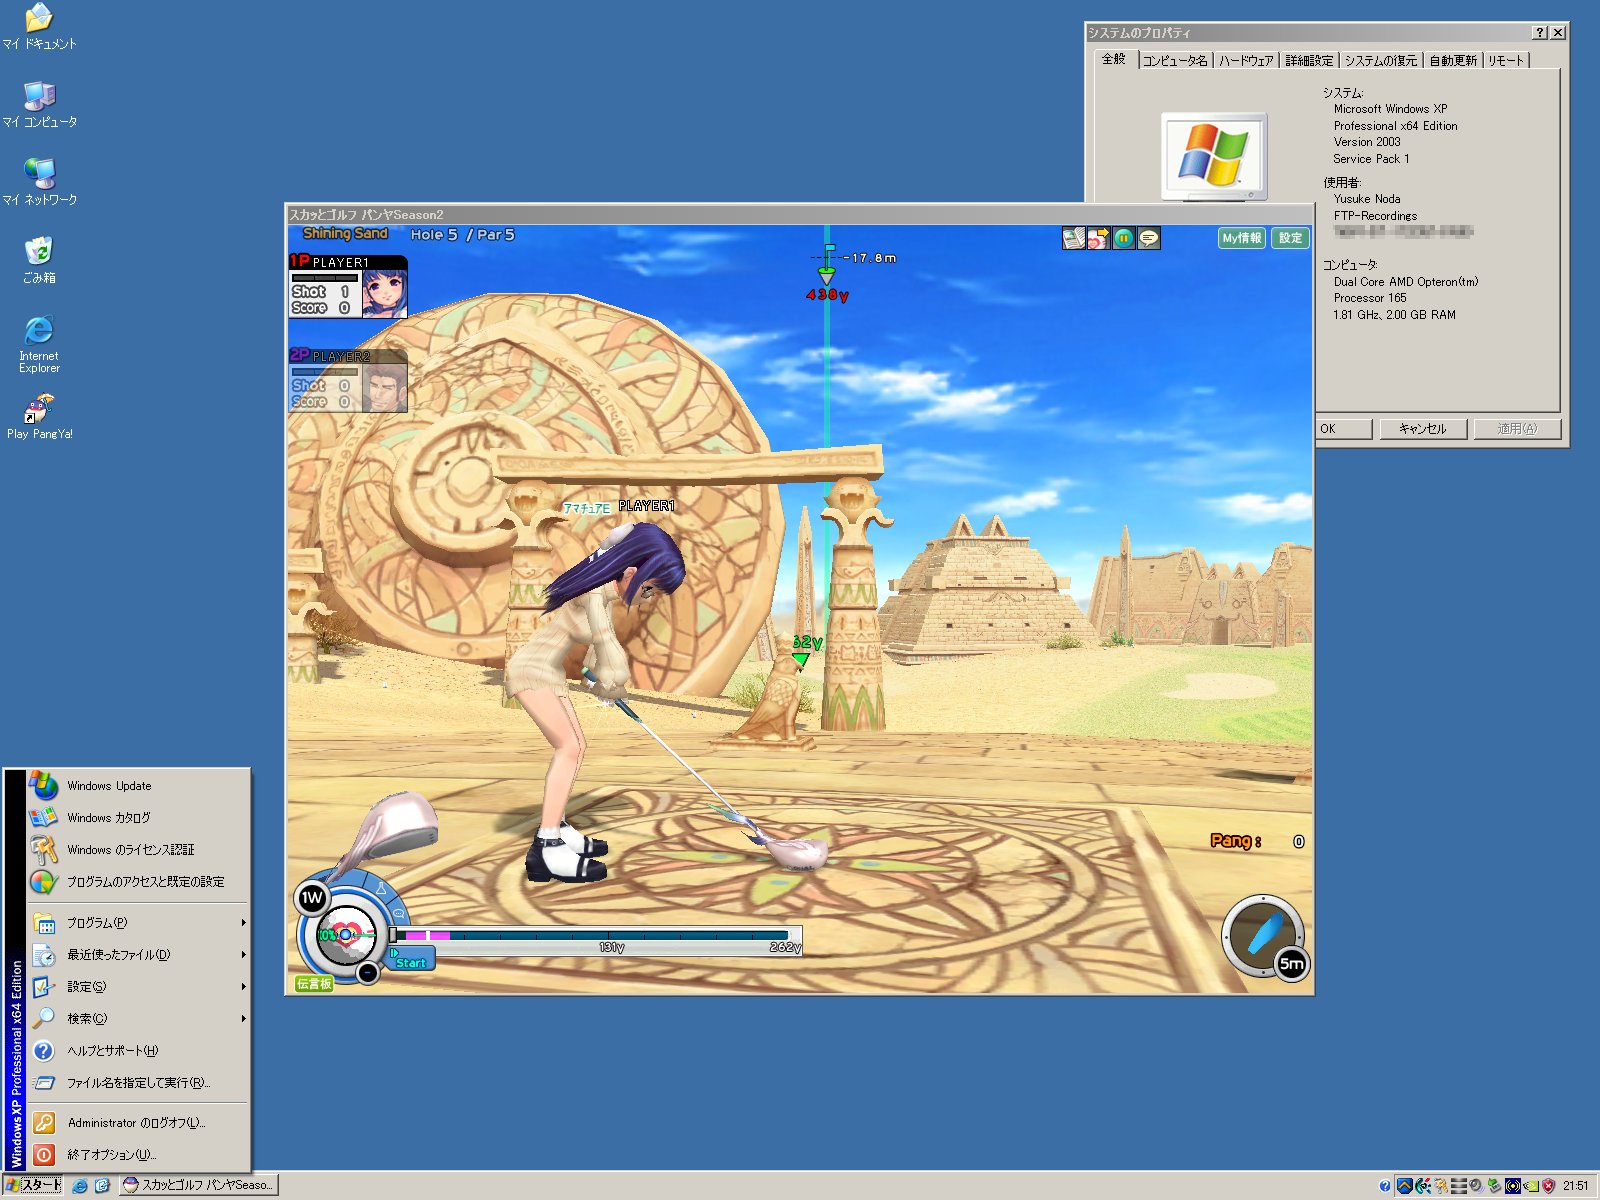The image size is (1600, 1200).
Task: Switch to コンピュータ名 tab
Action: (x=1175, y=61)
